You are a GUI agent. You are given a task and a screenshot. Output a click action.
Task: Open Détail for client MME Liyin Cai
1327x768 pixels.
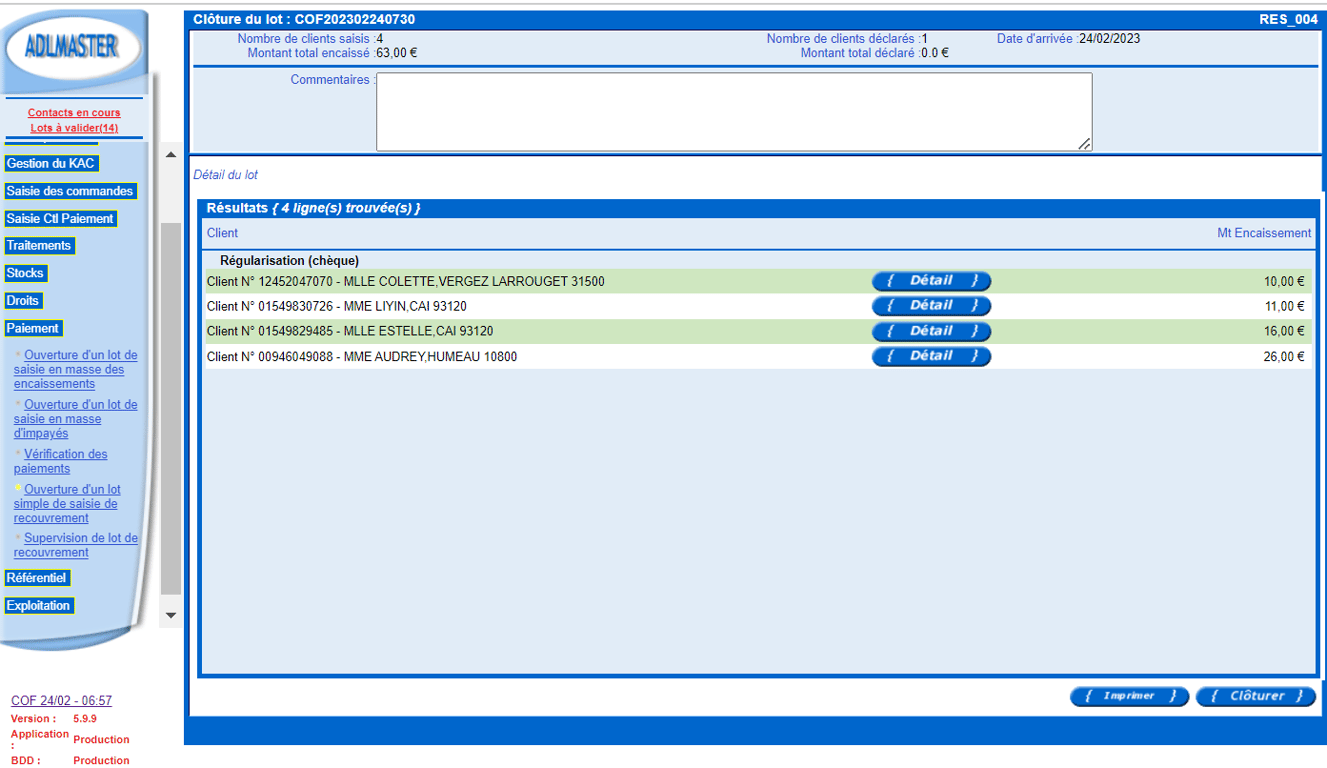[x=931, y=306]
